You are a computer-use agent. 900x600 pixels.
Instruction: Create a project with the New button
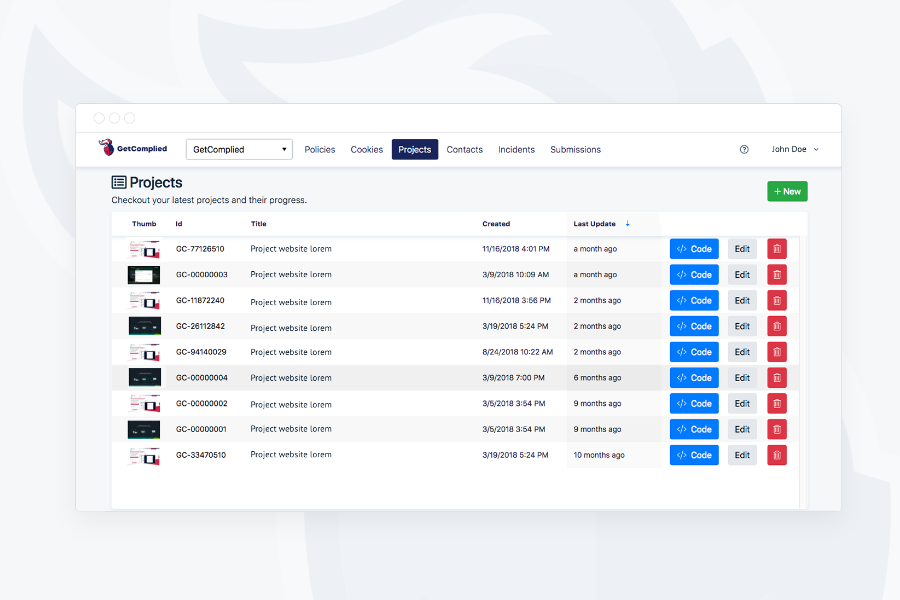pyautogui.click(x=787, y=191)
